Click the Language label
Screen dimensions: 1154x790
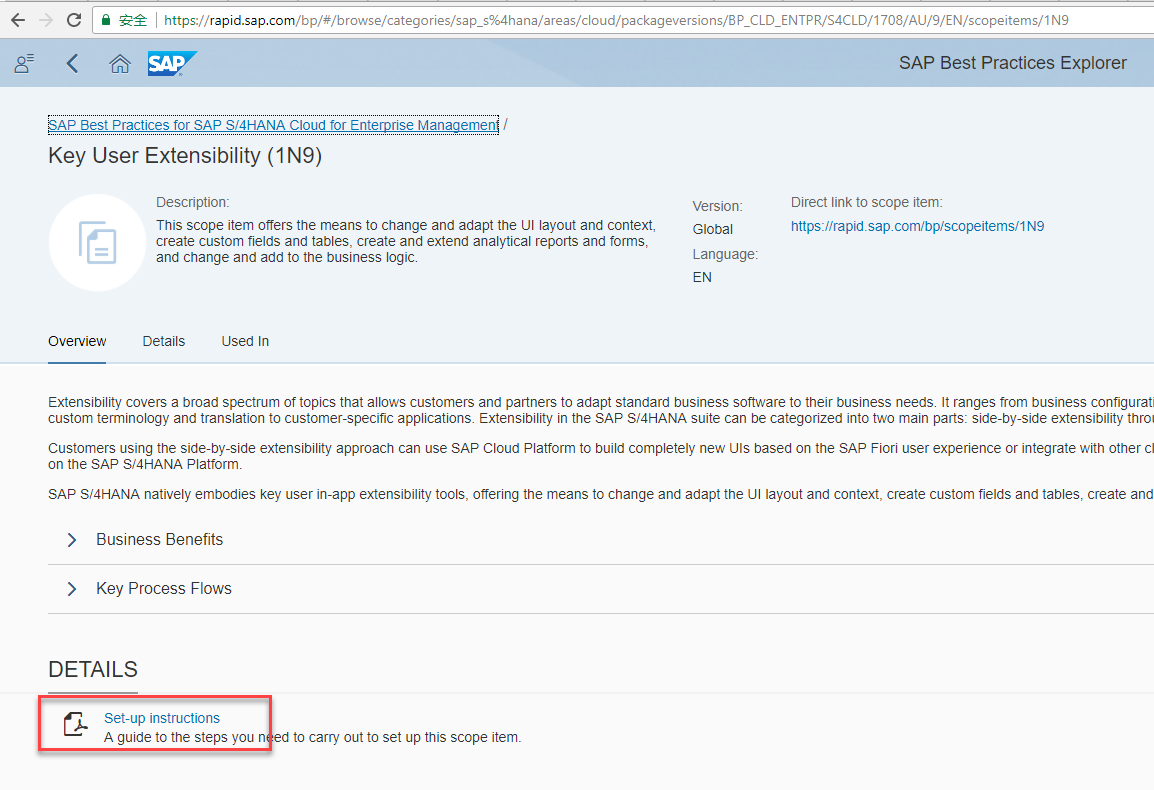(x=725, y=254)
